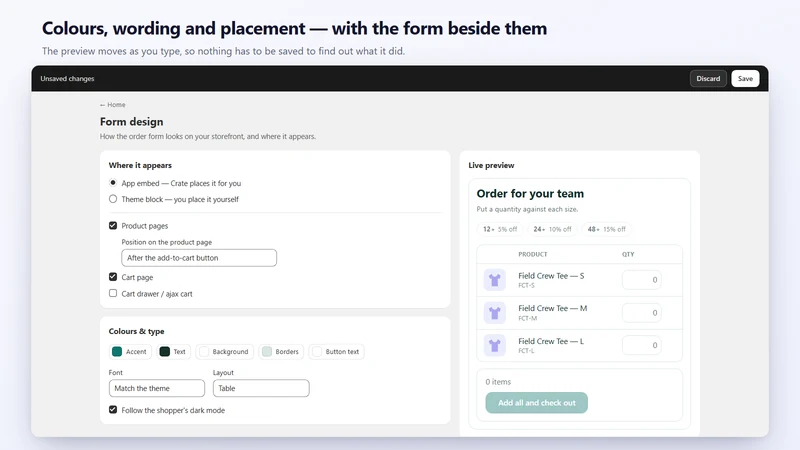Click the Live preview label
The height and width of the screenshot is (450, 800).
[x=491, y=165]
